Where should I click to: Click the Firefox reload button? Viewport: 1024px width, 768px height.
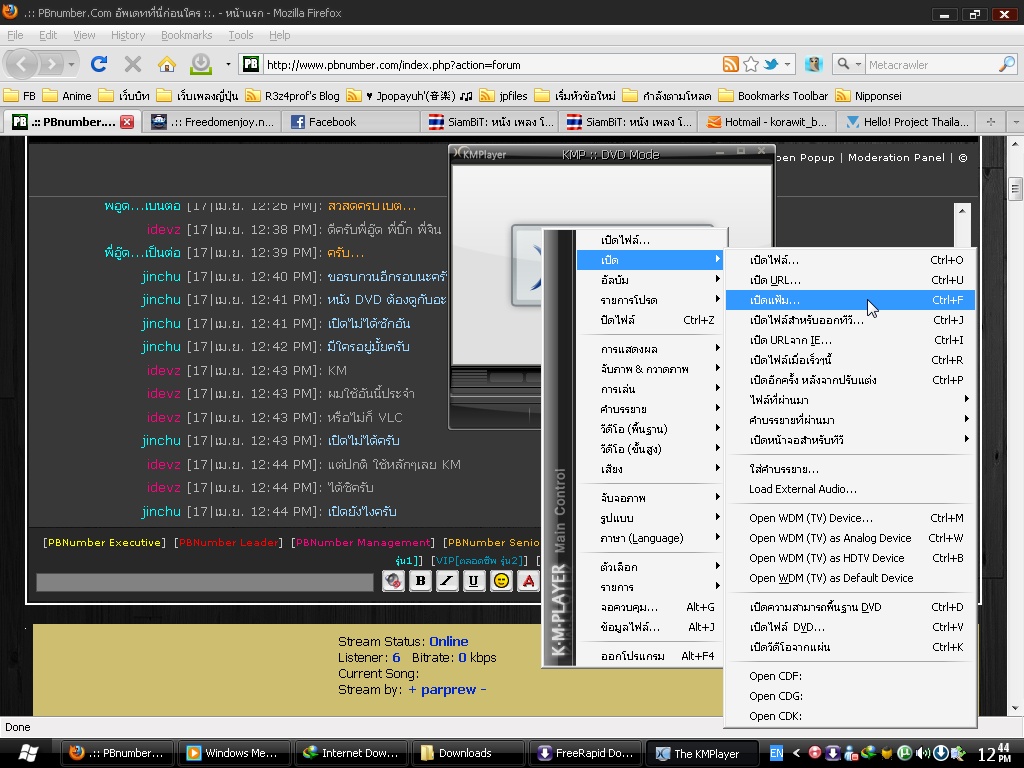point(98,64)
